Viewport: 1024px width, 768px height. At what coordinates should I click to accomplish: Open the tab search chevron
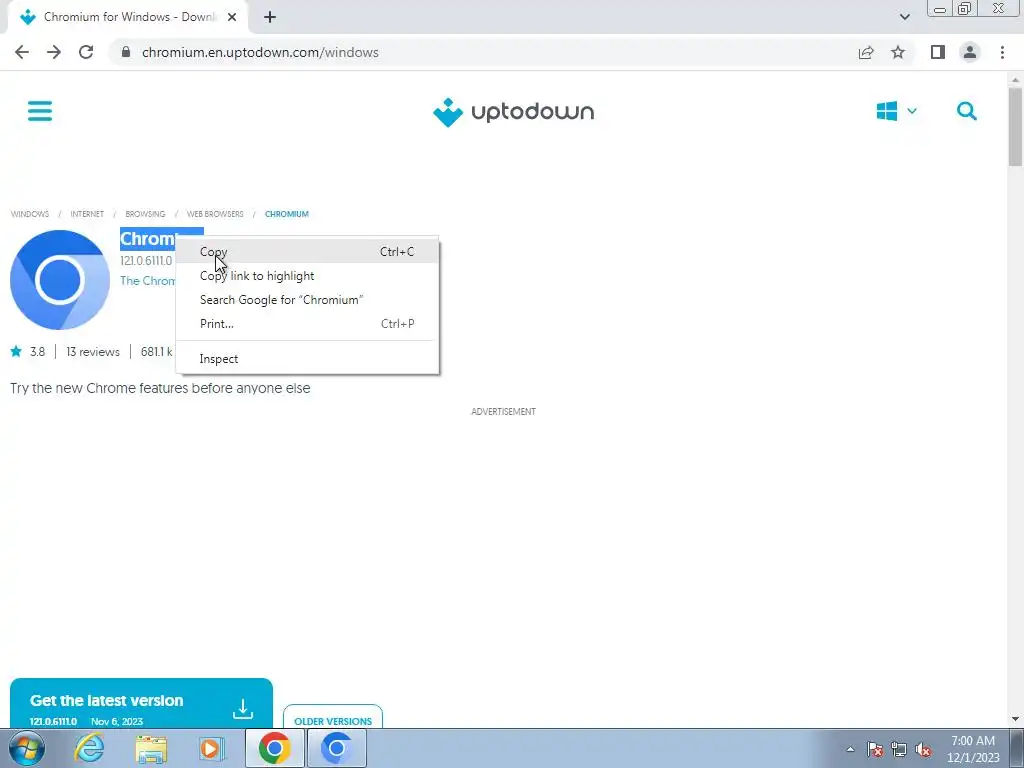904,17
